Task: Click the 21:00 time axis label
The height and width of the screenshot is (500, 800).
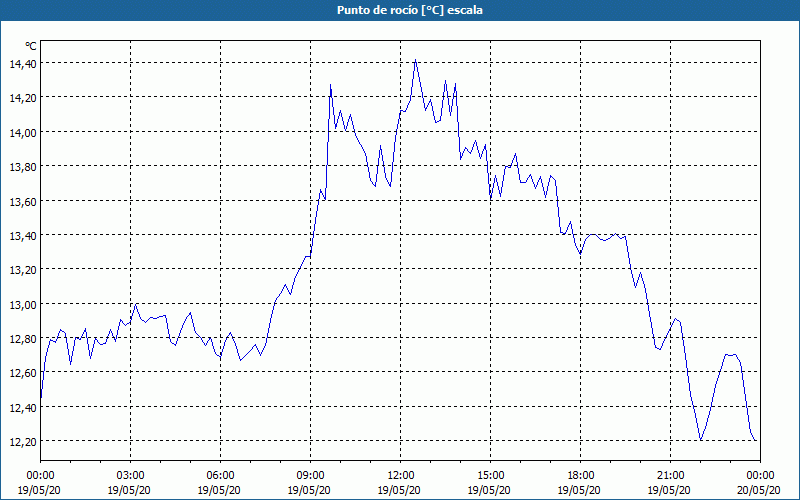Action: pyautogui.click(x=670, y=476)
